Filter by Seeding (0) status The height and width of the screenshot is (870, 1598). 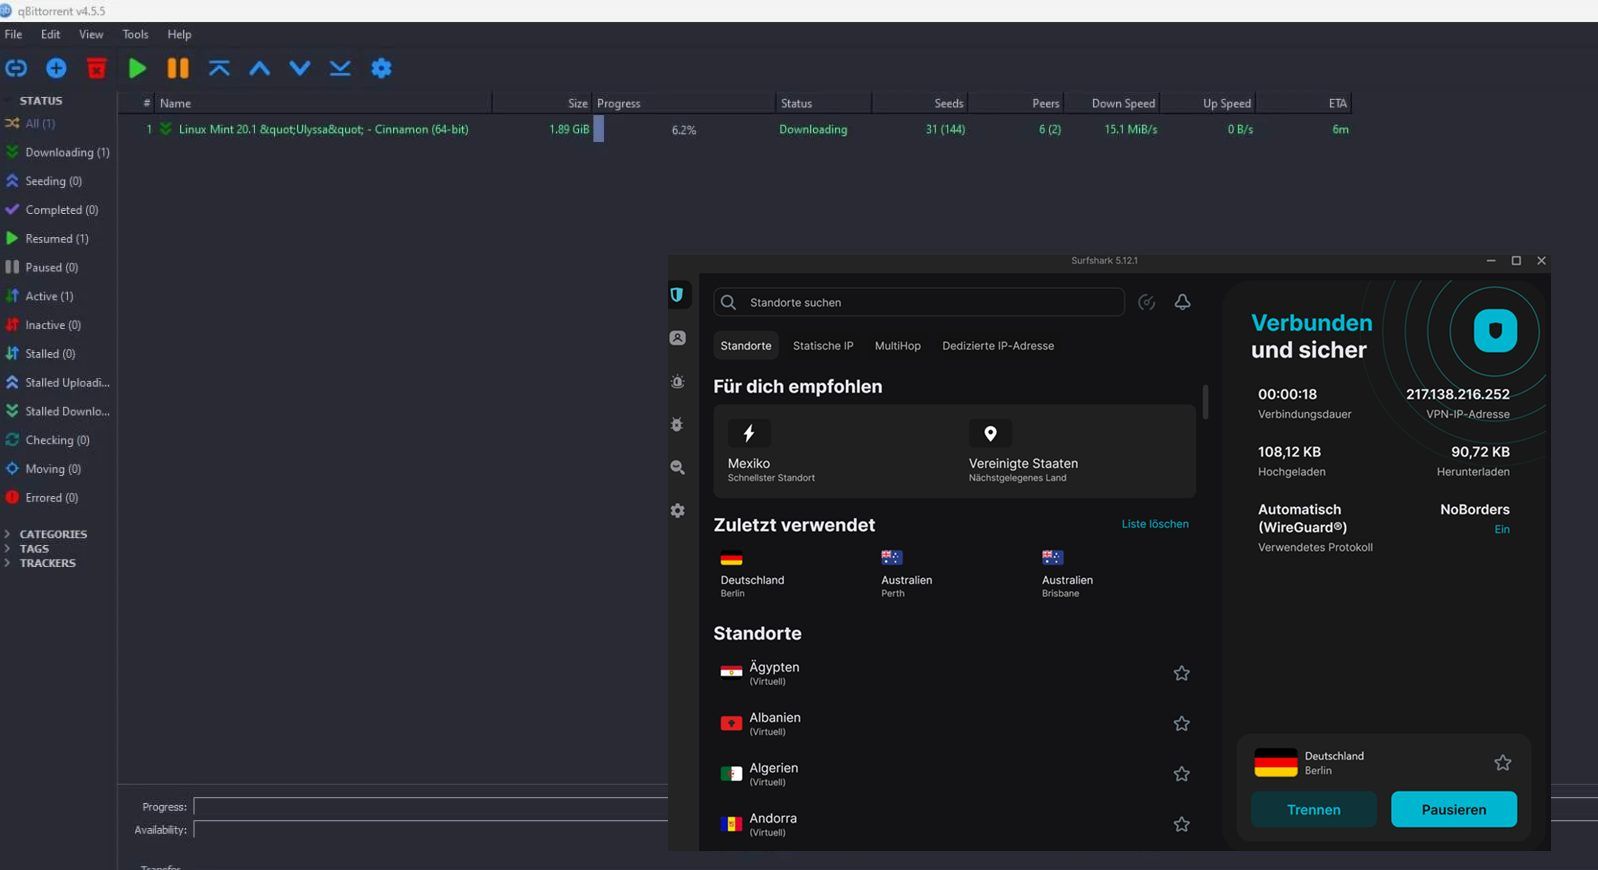(x=44, y=181)
